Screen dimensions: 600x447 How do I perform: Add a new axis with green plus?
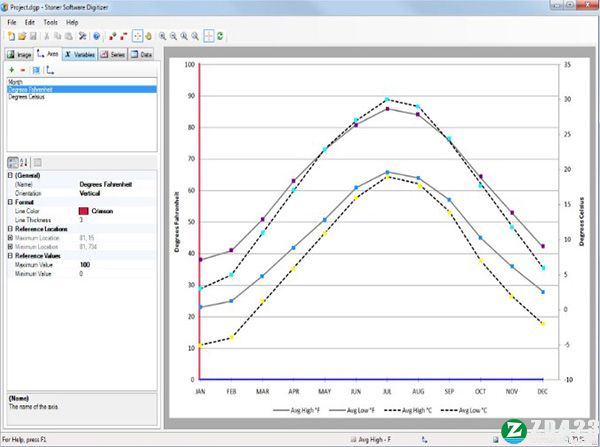pyautogui.click(x=11, y=70)
